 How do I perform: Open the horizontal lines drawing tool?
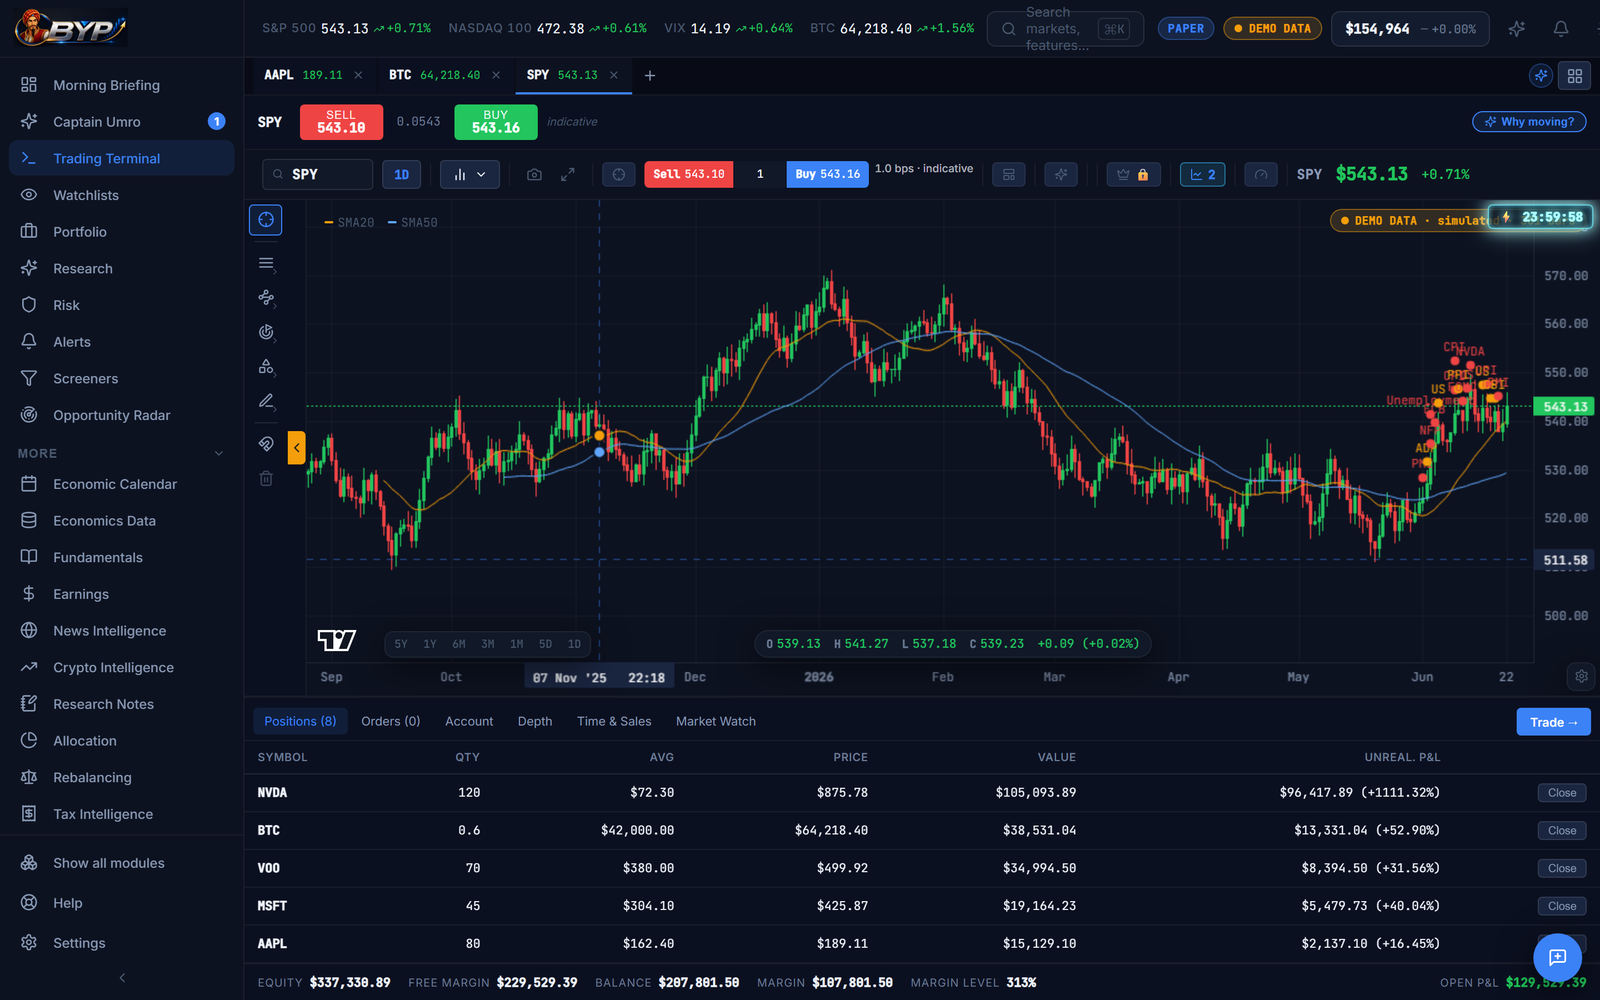[x=266, y=264]
